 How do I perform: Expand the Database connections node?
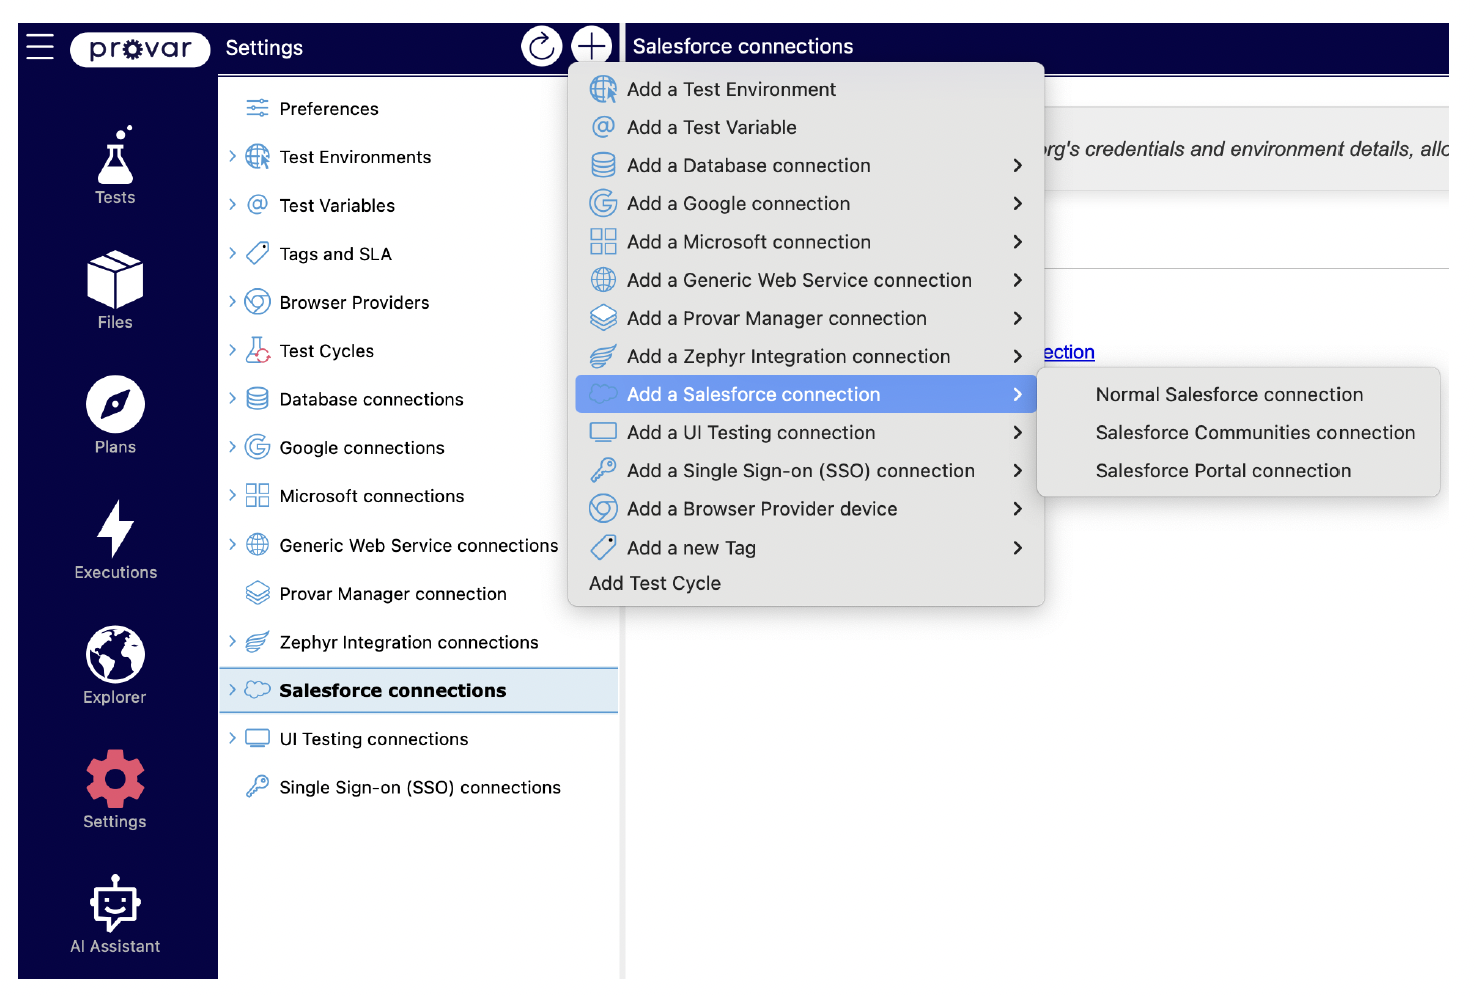[x=232, y=399]
